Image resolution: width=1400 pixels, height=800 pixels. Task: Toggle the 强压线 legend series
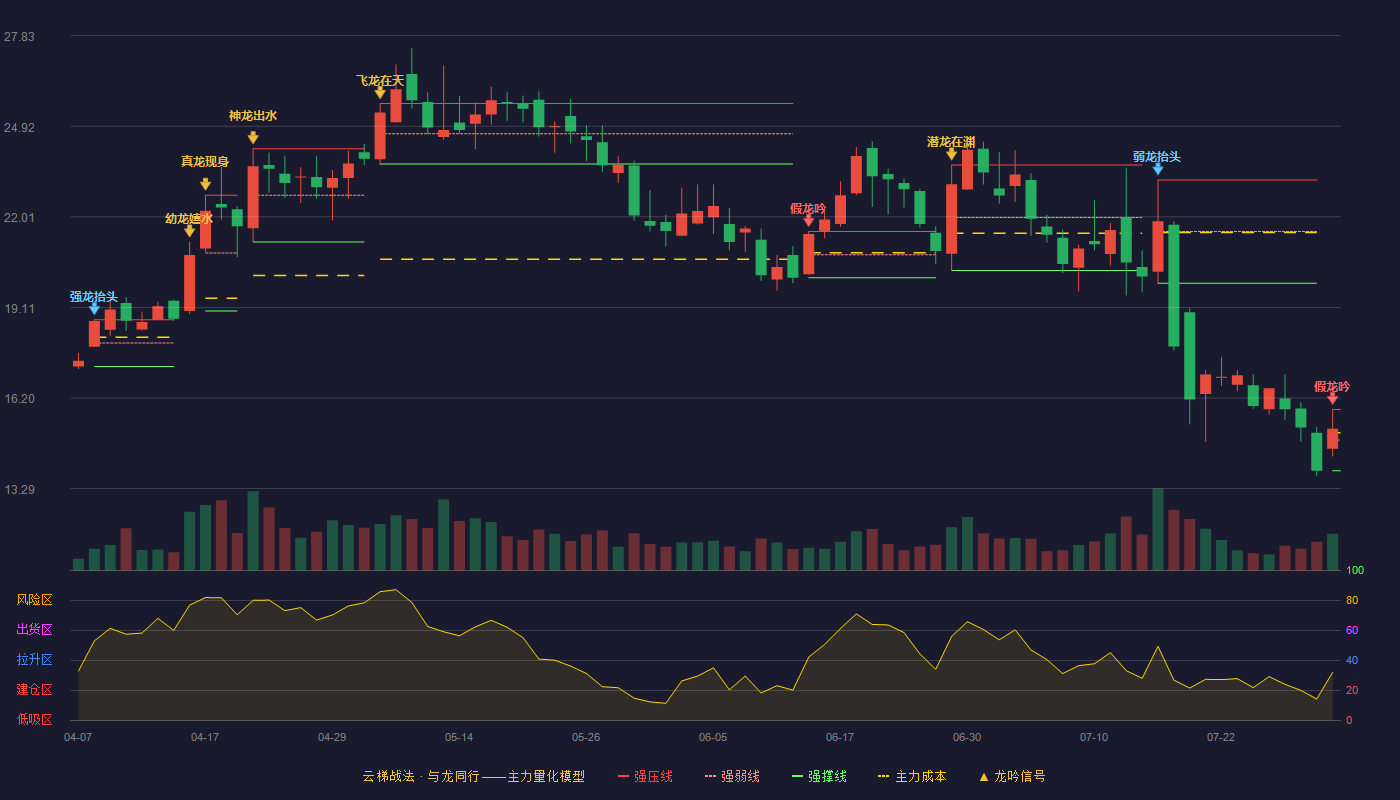tap(645, 776)
